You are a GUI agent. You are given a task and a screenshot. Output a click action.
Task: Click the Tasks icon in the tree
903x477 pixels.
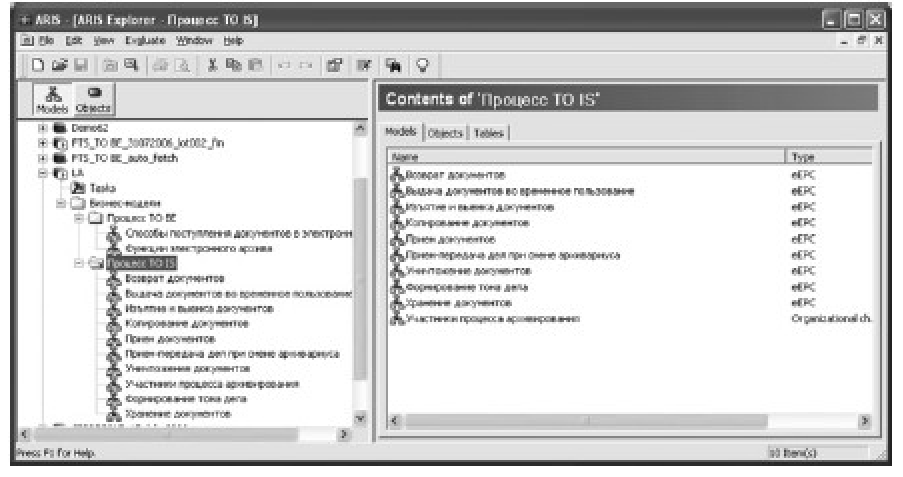(78, 188)
